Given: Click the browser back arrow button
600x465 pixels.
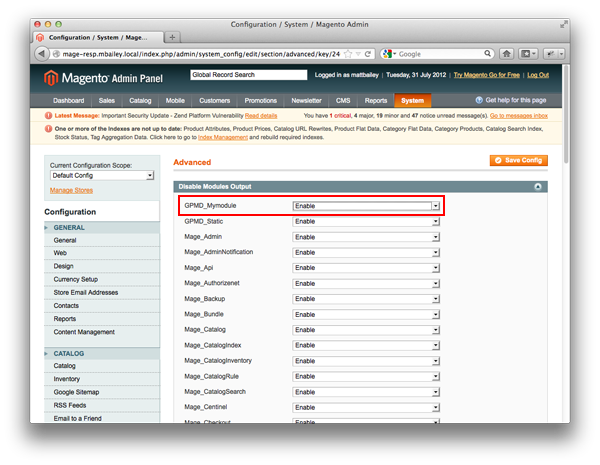Looking at the screenshot, I should coord(41,54).
